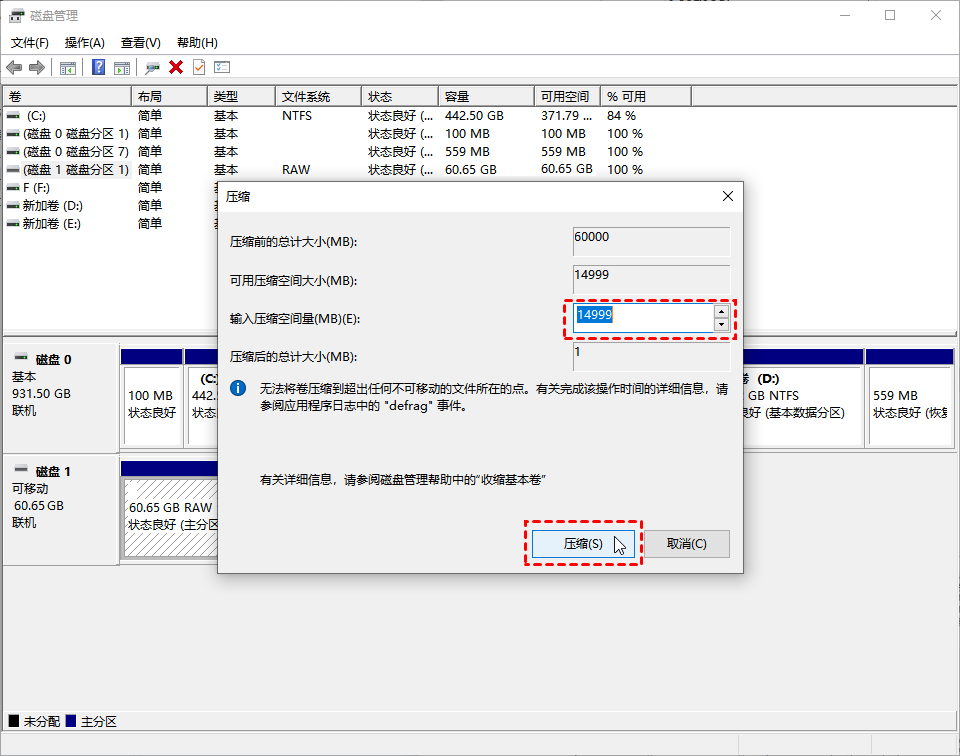960x756 pixels.
Task: Click the 压缩(S) button
Action: [583, 544]
